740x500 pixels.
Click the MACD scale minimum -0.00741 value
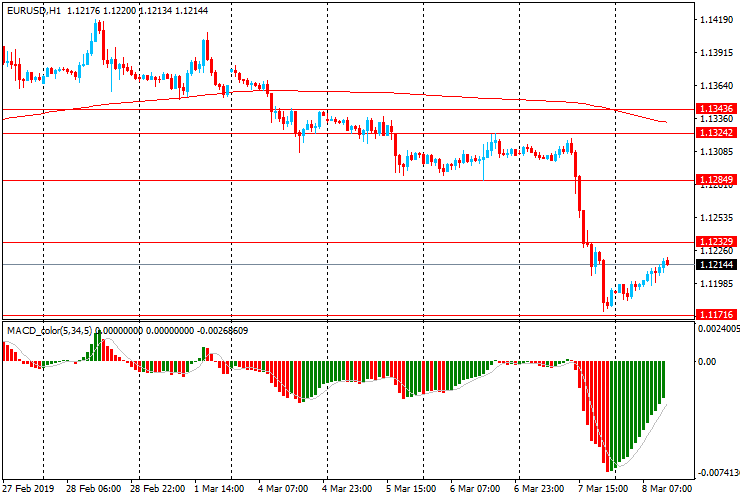point(719,473)
